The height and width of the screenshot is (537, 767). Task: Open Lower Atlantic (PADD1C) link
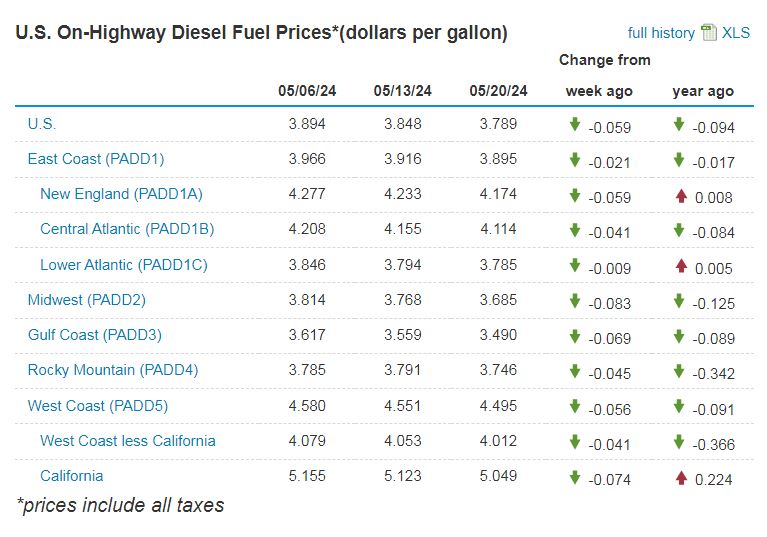[124, 265]
